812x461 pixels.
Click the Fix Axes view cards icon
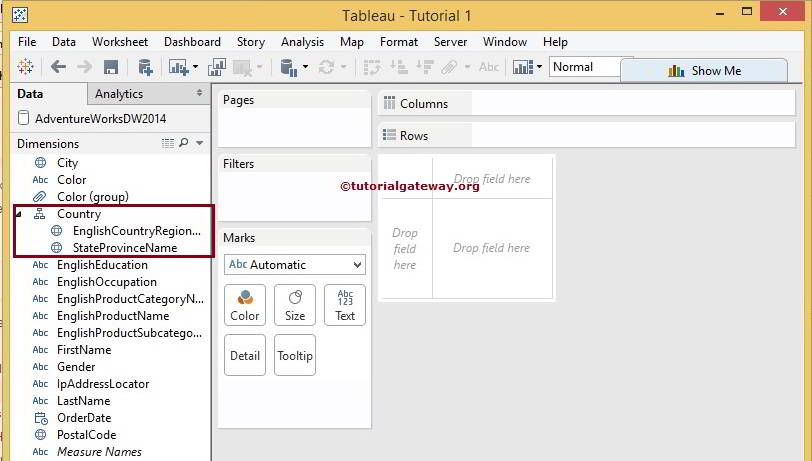(523, 67)
